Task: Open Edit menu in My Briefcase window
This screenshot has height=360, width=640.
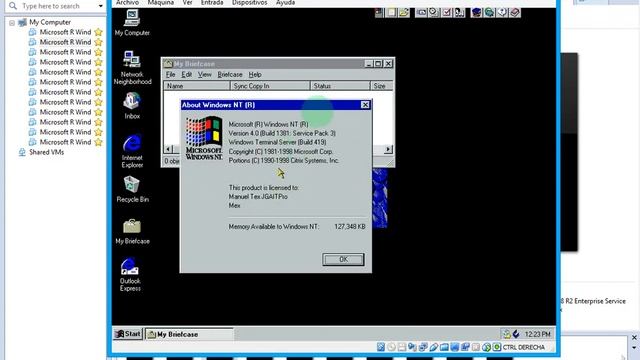Action: [187, 75]
